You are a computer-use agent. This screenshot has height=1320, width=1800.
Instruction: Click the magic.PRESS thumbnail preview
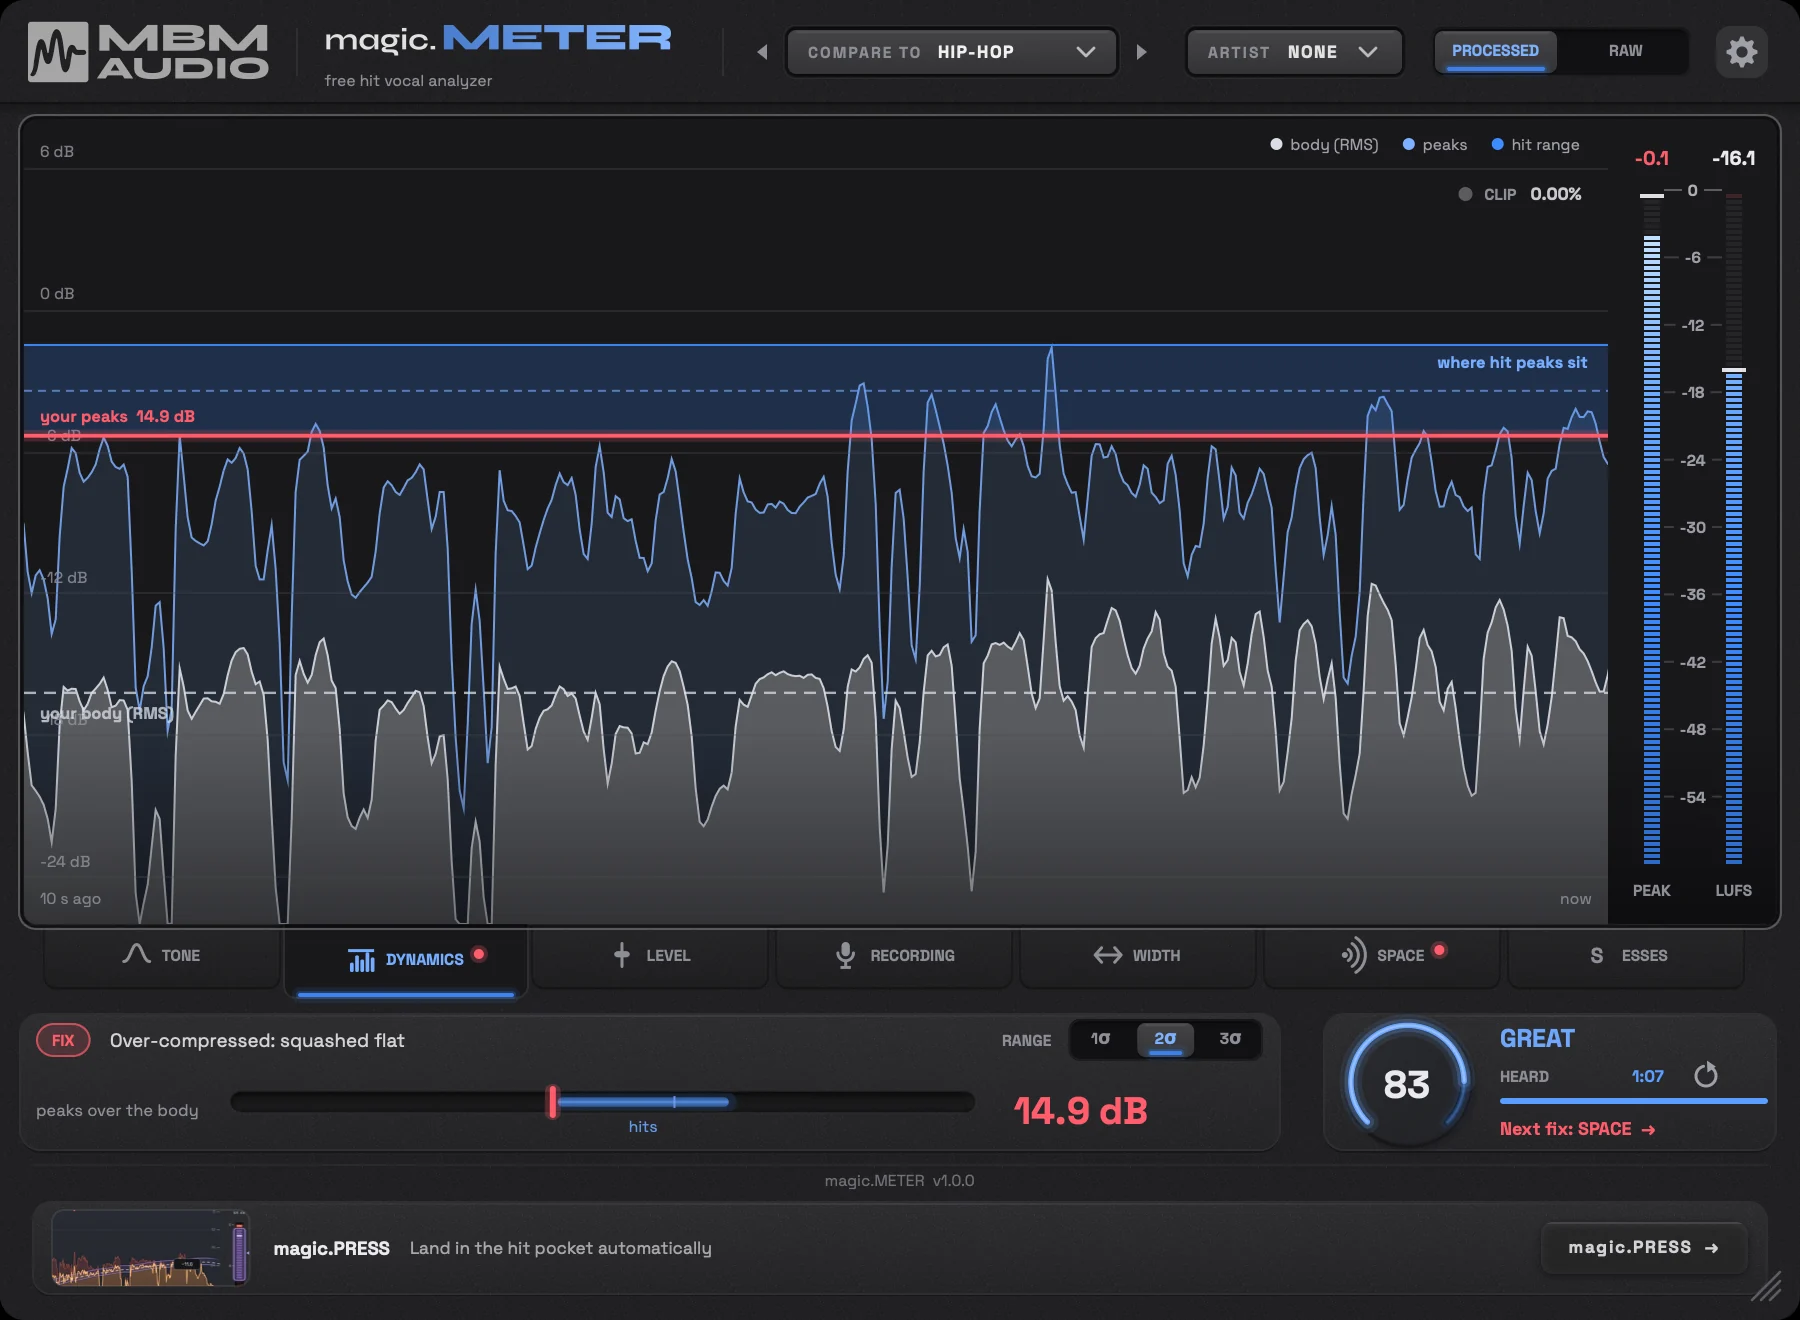149,1248
